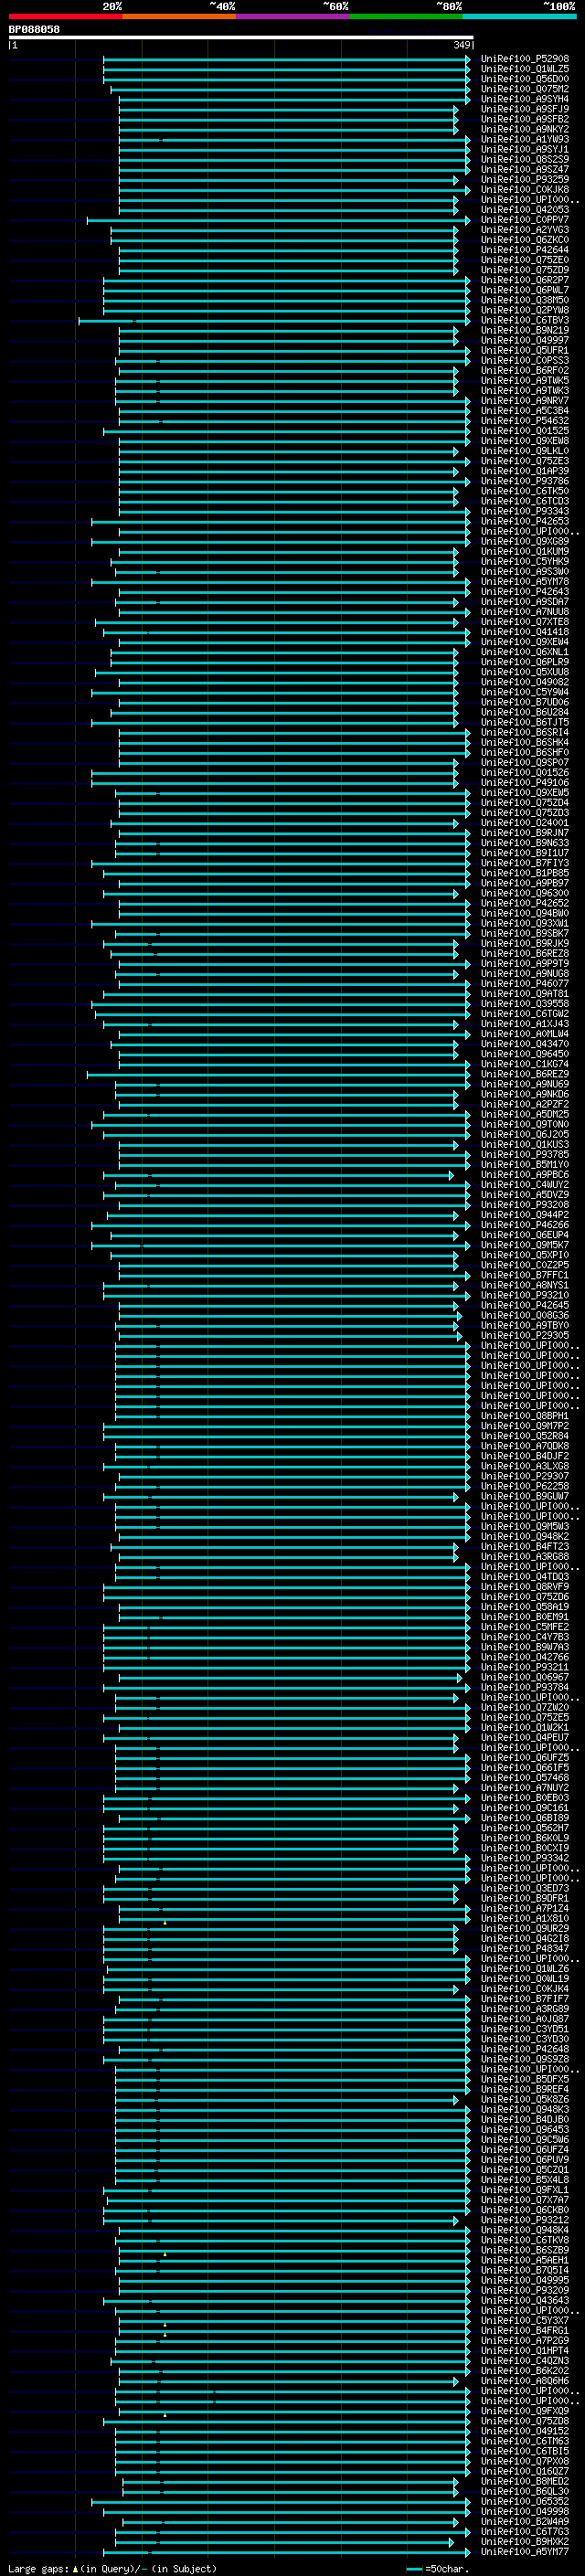The image size is (585, 2576).
Task: Select hit label UniRef100_C4WUY2
Action: [525, 1185]
